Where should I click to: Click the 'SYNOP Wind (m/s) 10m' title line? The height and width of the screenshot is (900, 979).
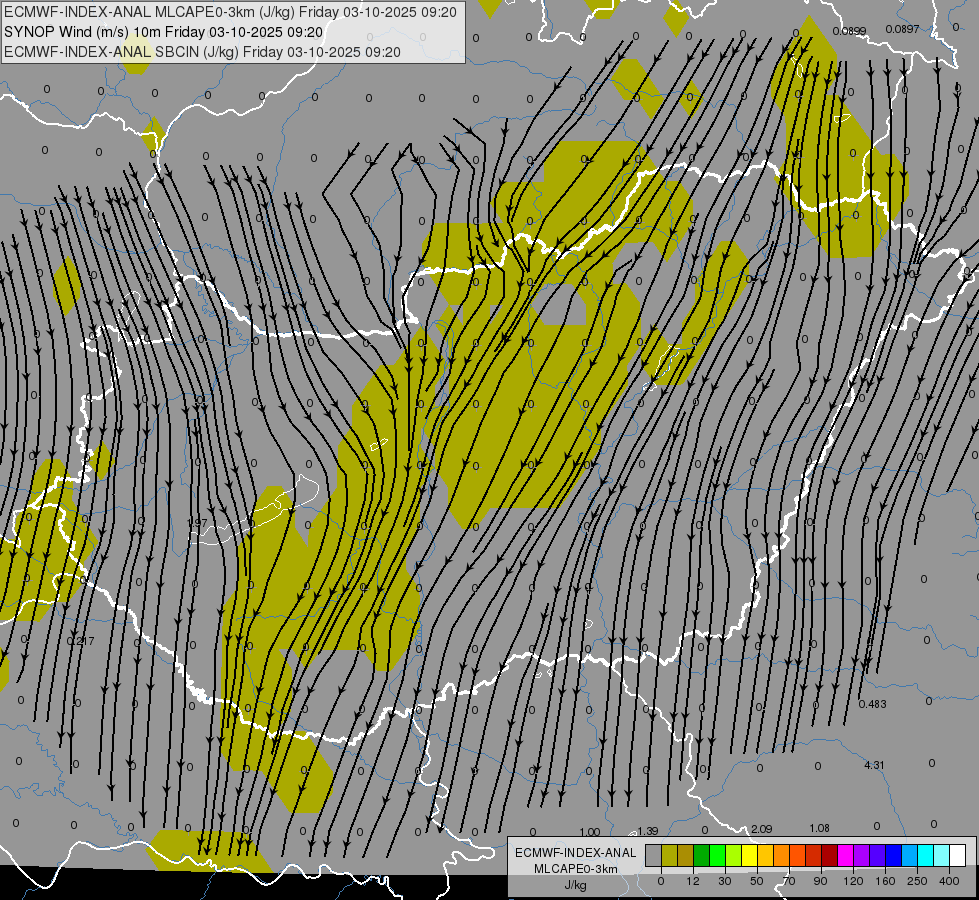coord(164,32)
